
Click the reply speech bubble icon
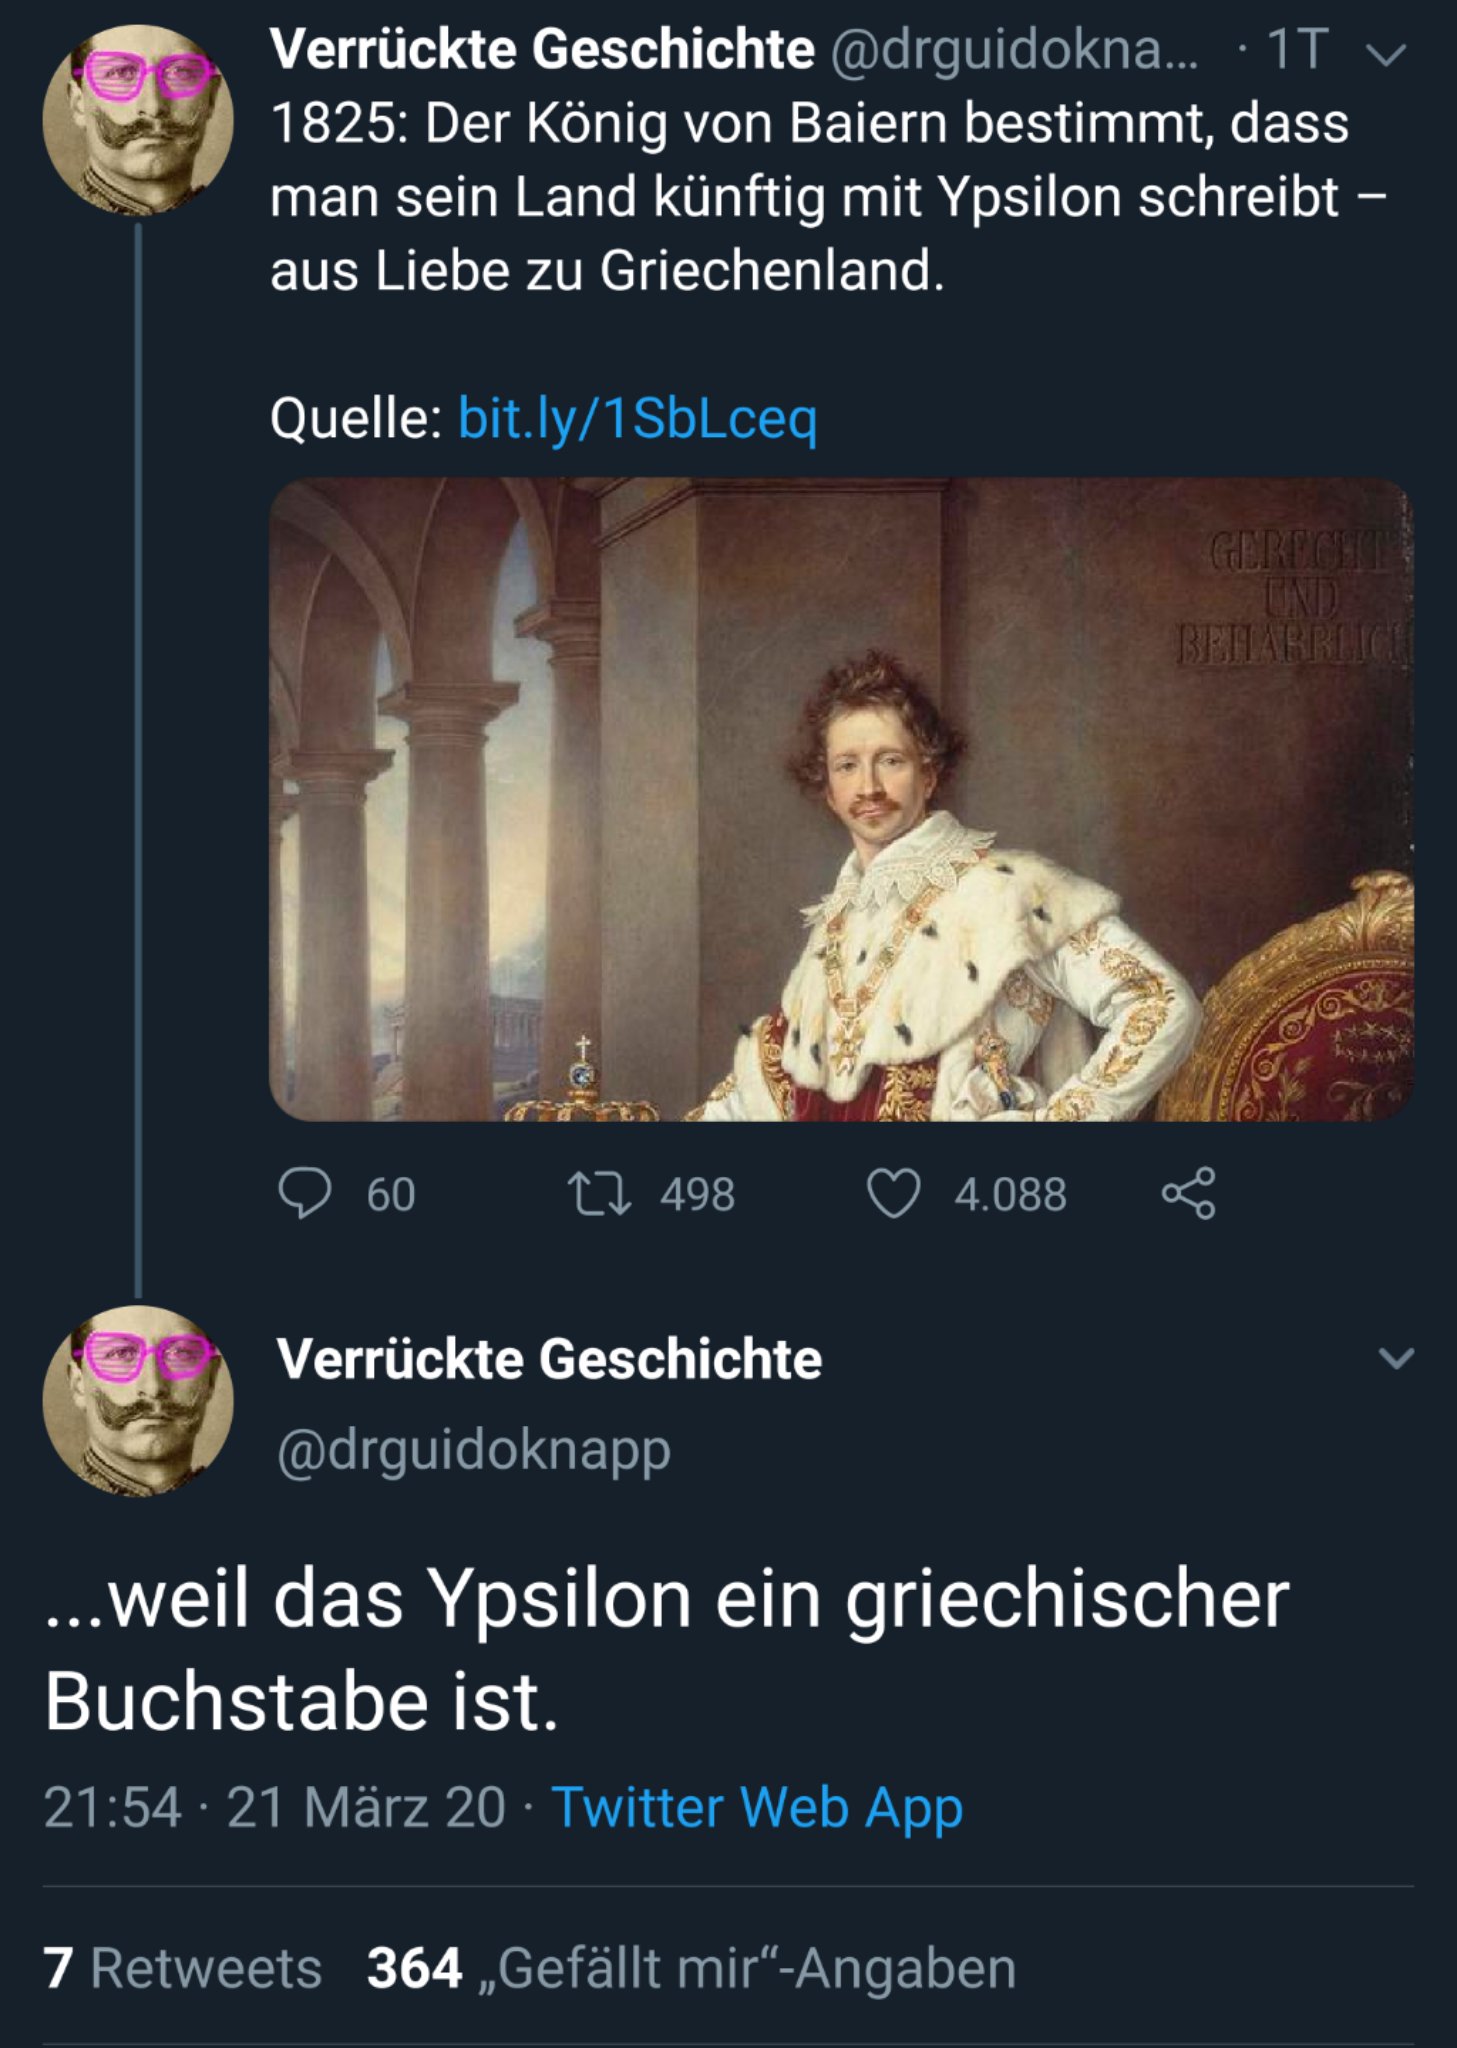click(x=304, y=1193)
